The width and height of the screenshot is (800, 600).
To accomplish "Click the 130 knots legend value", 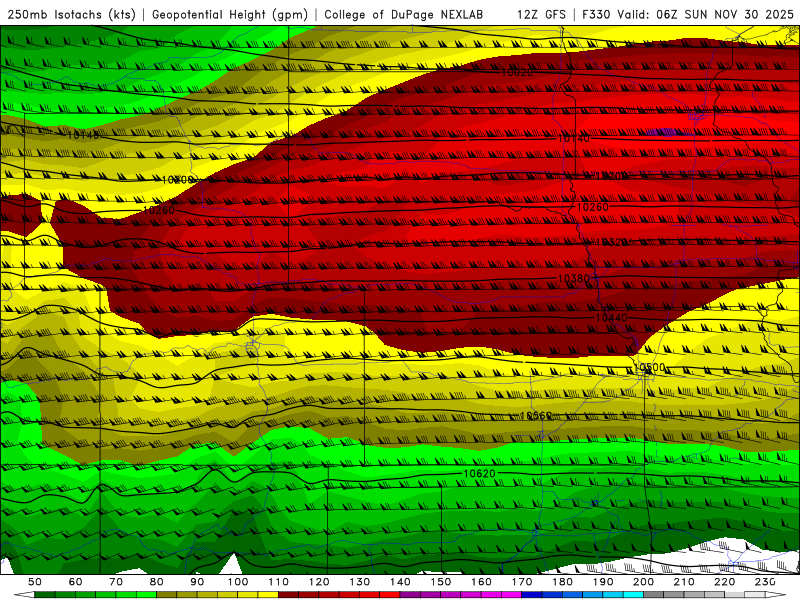I will [360, 582].
